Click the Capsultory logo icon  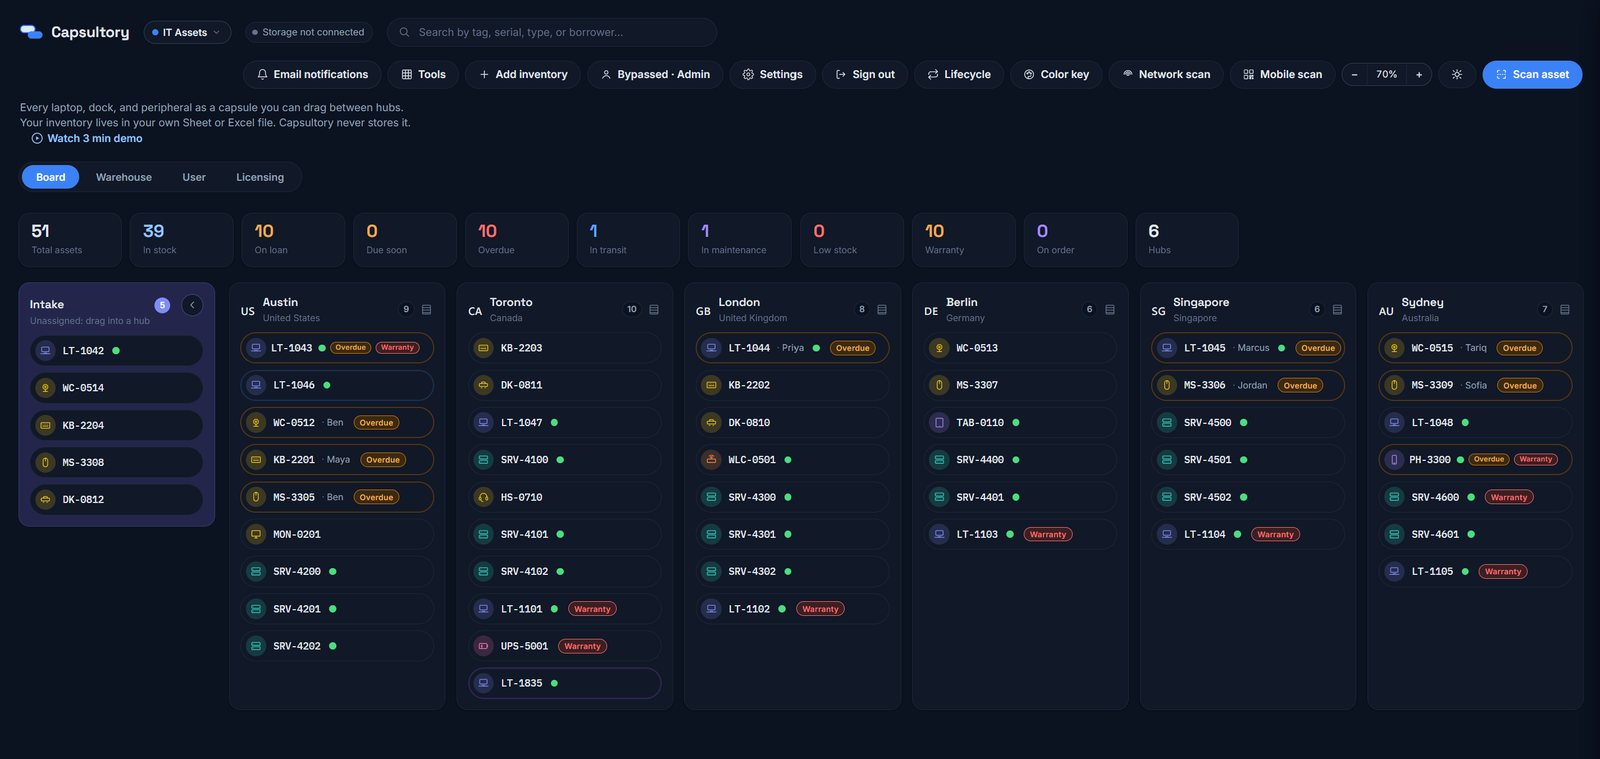point(31,32)
